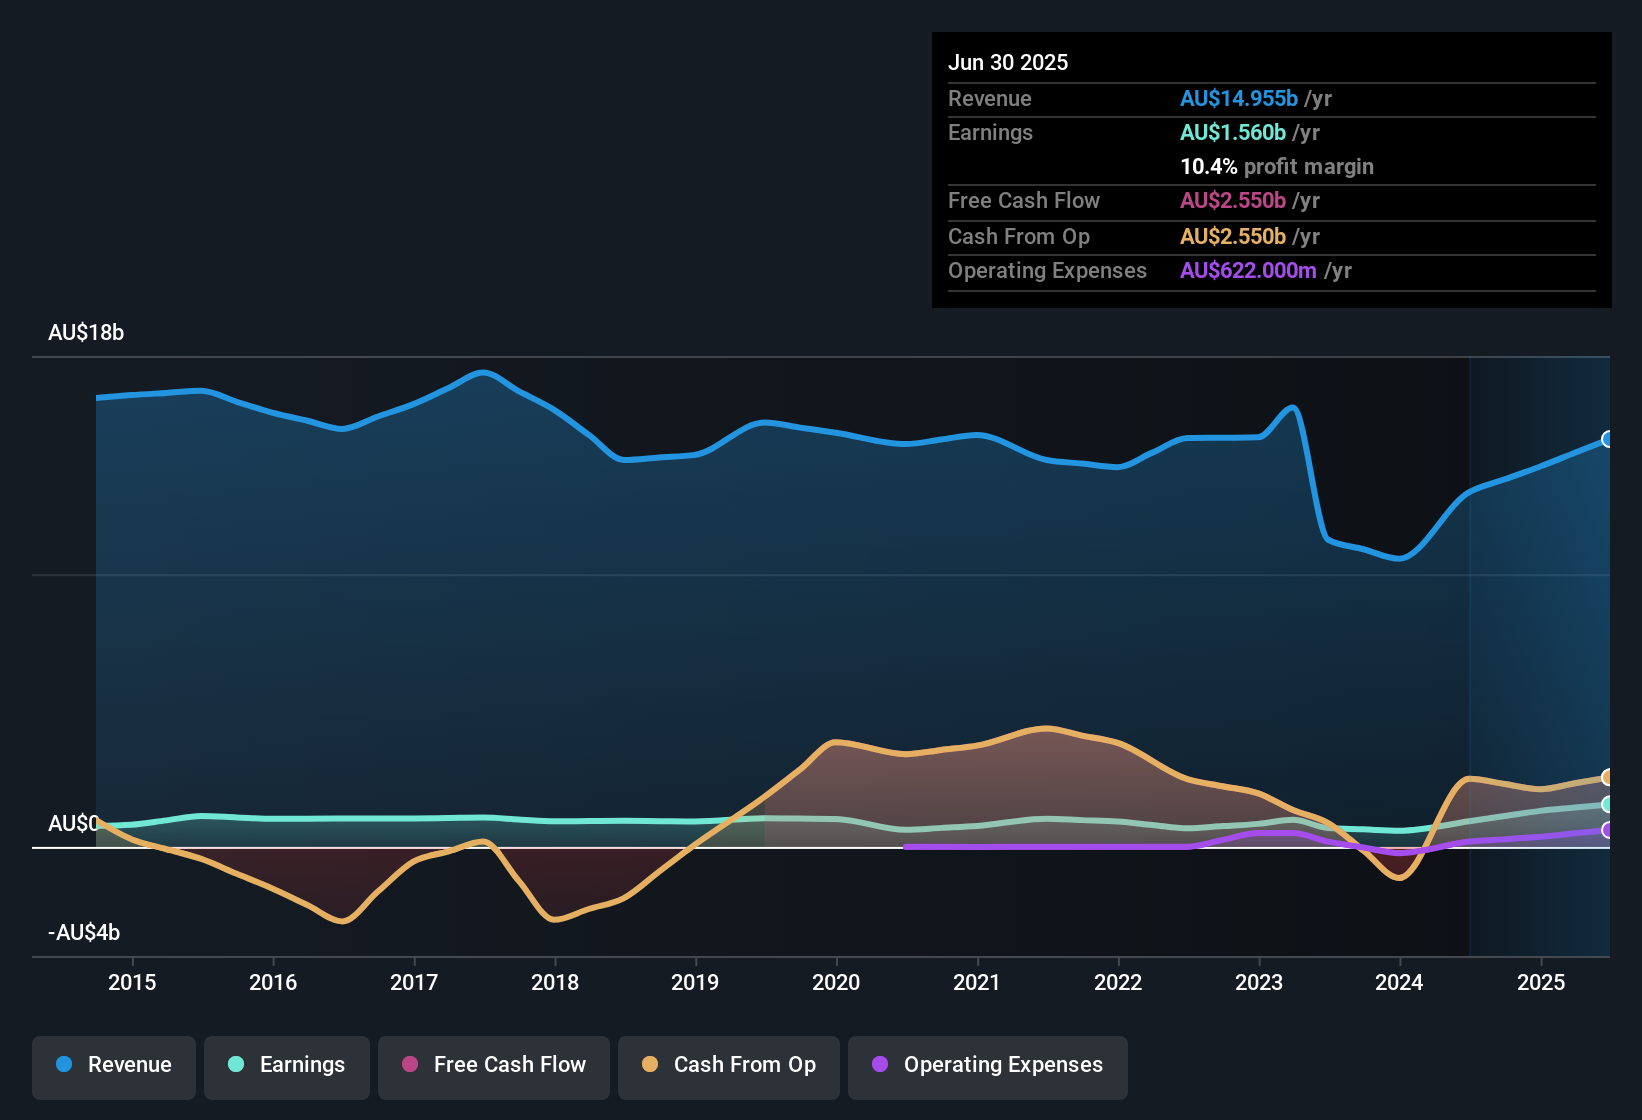Click the orange Cash From Op legend icon
This screenshot has height=1120, width=1642.
click(650, 1065)
